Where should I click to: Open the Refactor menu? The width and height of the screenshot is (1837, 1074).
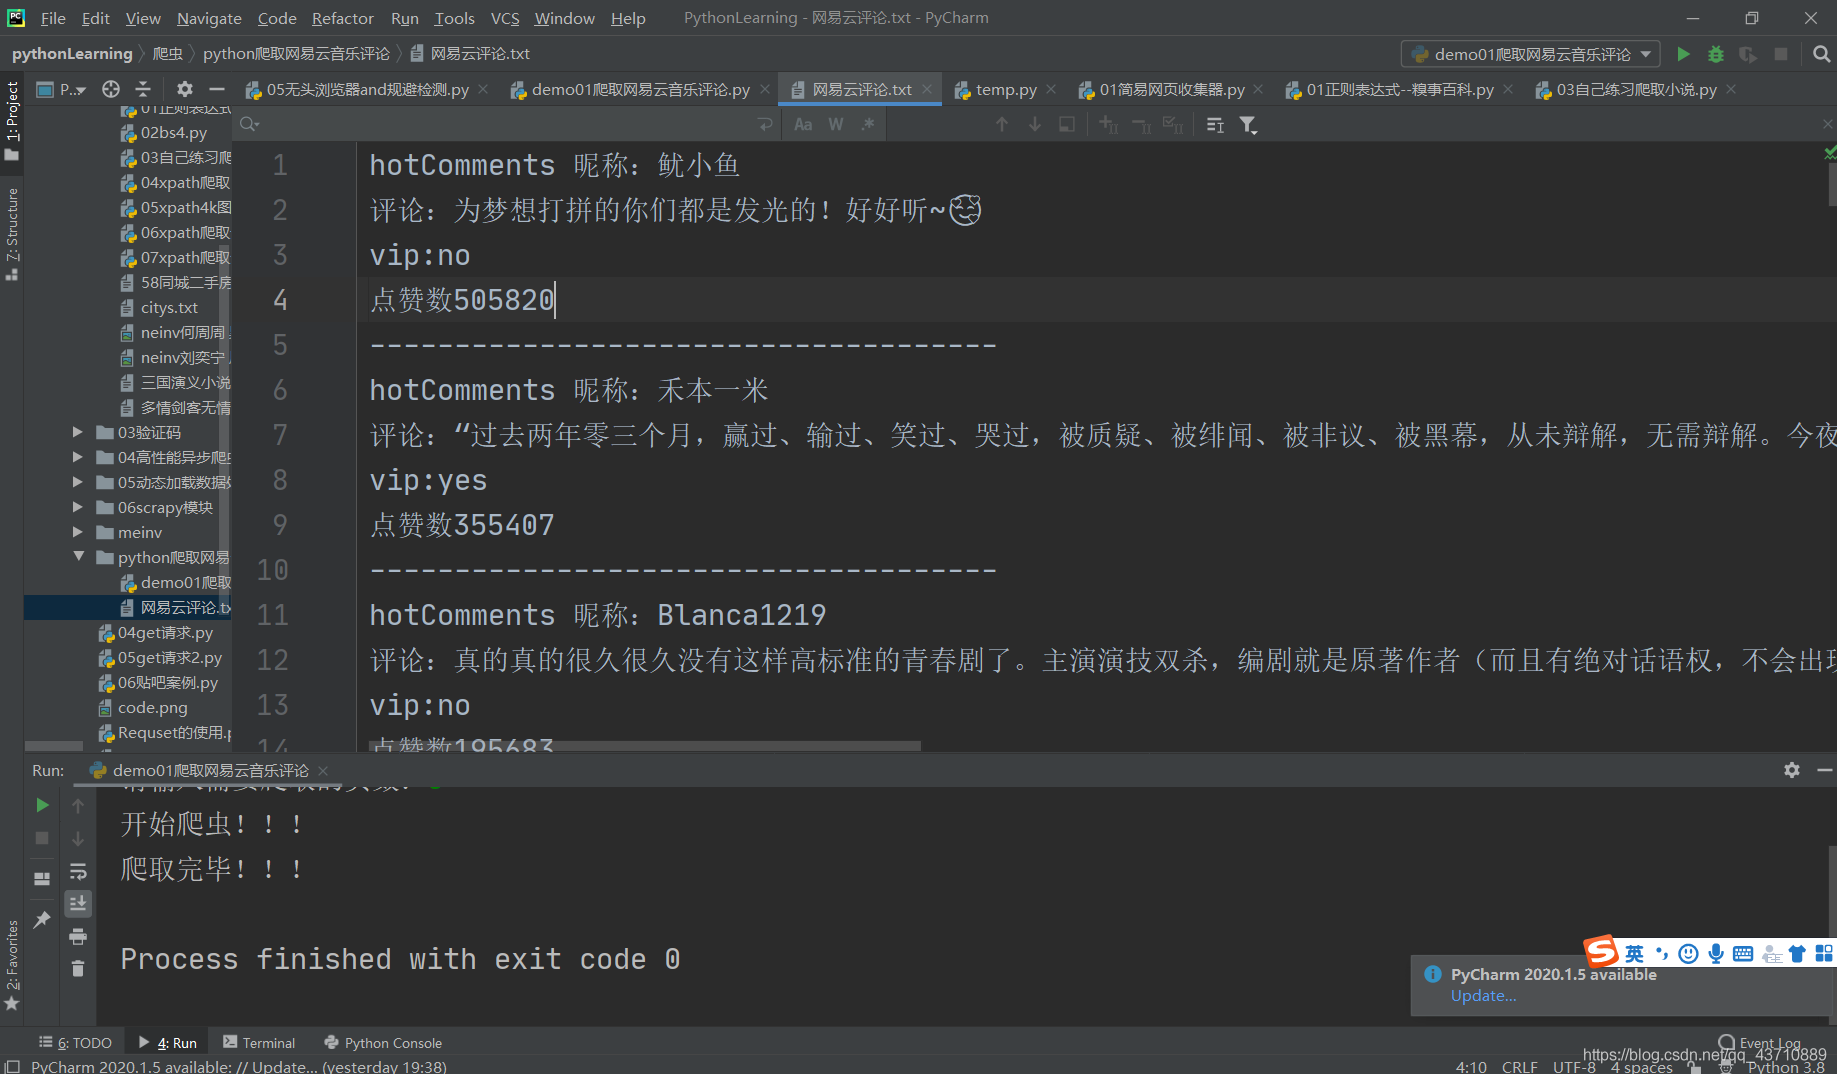coord(342,18)
